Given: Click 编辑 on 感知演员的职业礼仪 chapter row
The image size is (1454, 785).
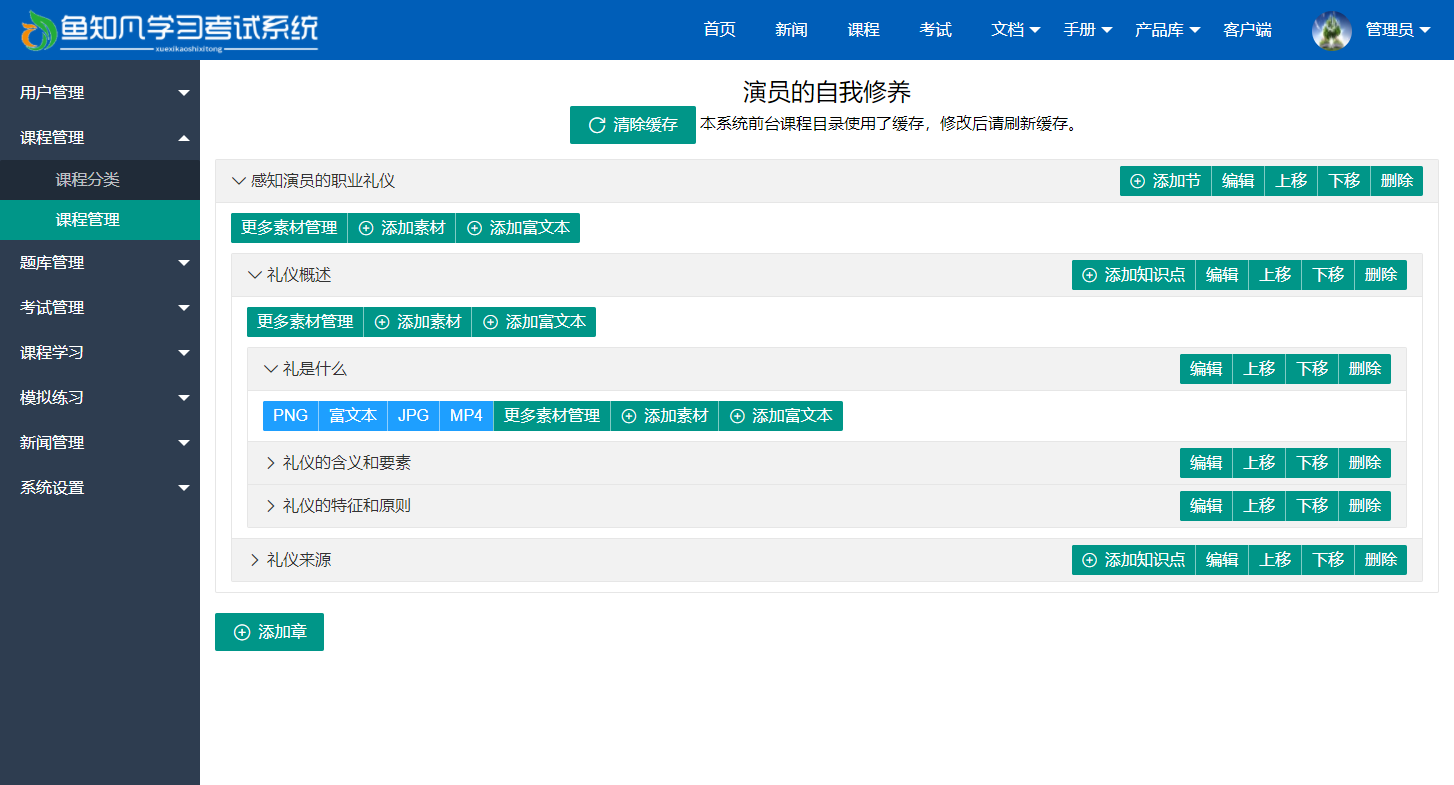Looking at the screenshot, I should (x=1238, y=181).
